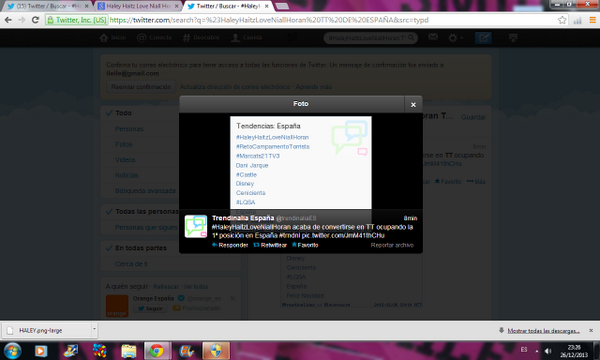Click ES language indicator
The width and height of the screenshot is (600, 360).
click(524, 349)
